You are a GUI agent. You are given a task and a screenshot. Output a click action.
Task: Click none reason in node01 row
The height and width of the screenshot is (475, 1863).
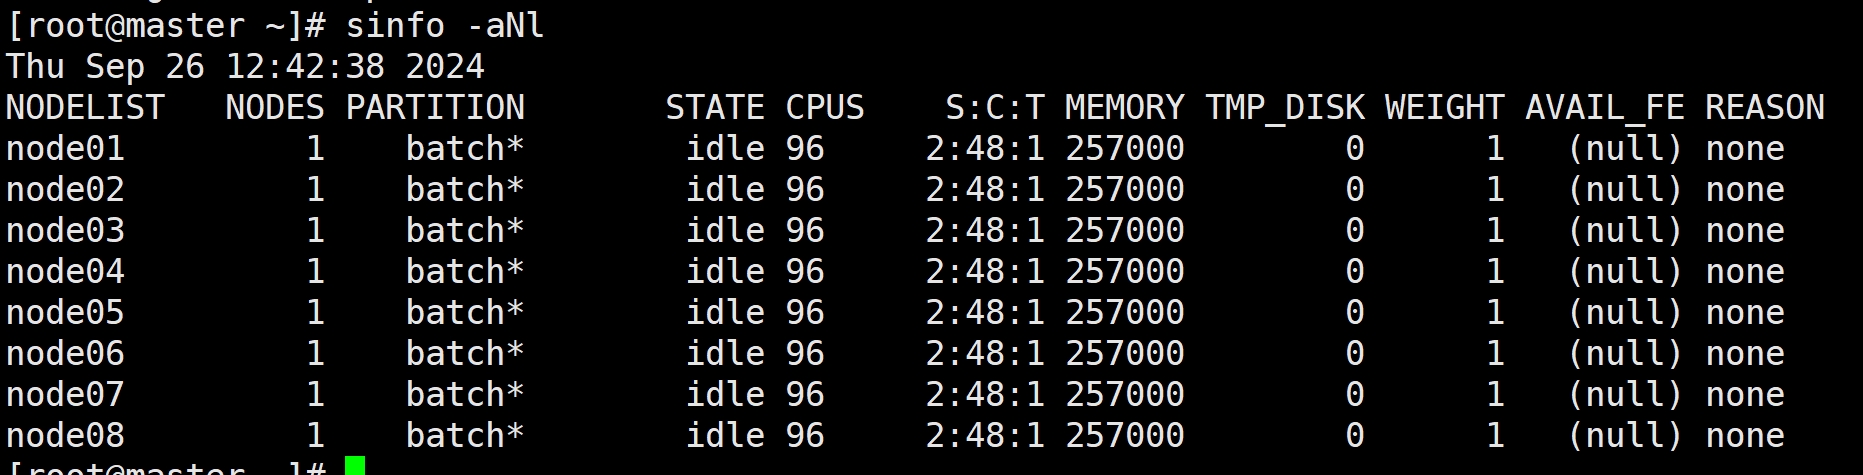click(x=1745, y=148)
